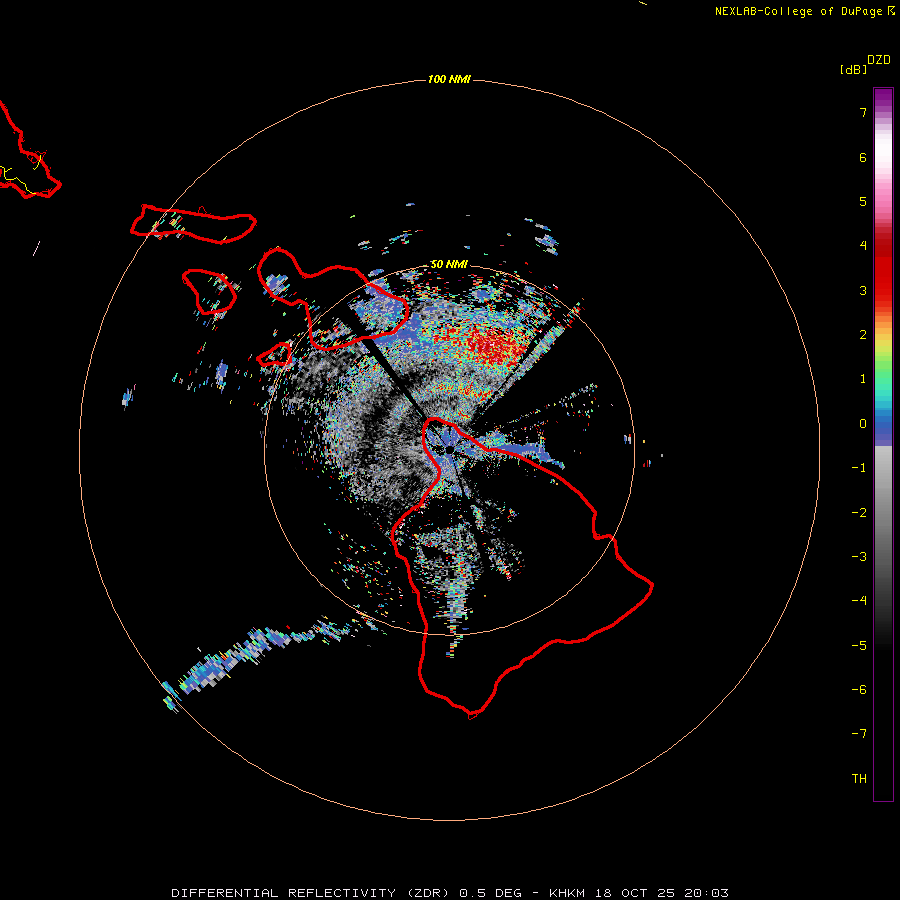Click the legend value 0

863,424
